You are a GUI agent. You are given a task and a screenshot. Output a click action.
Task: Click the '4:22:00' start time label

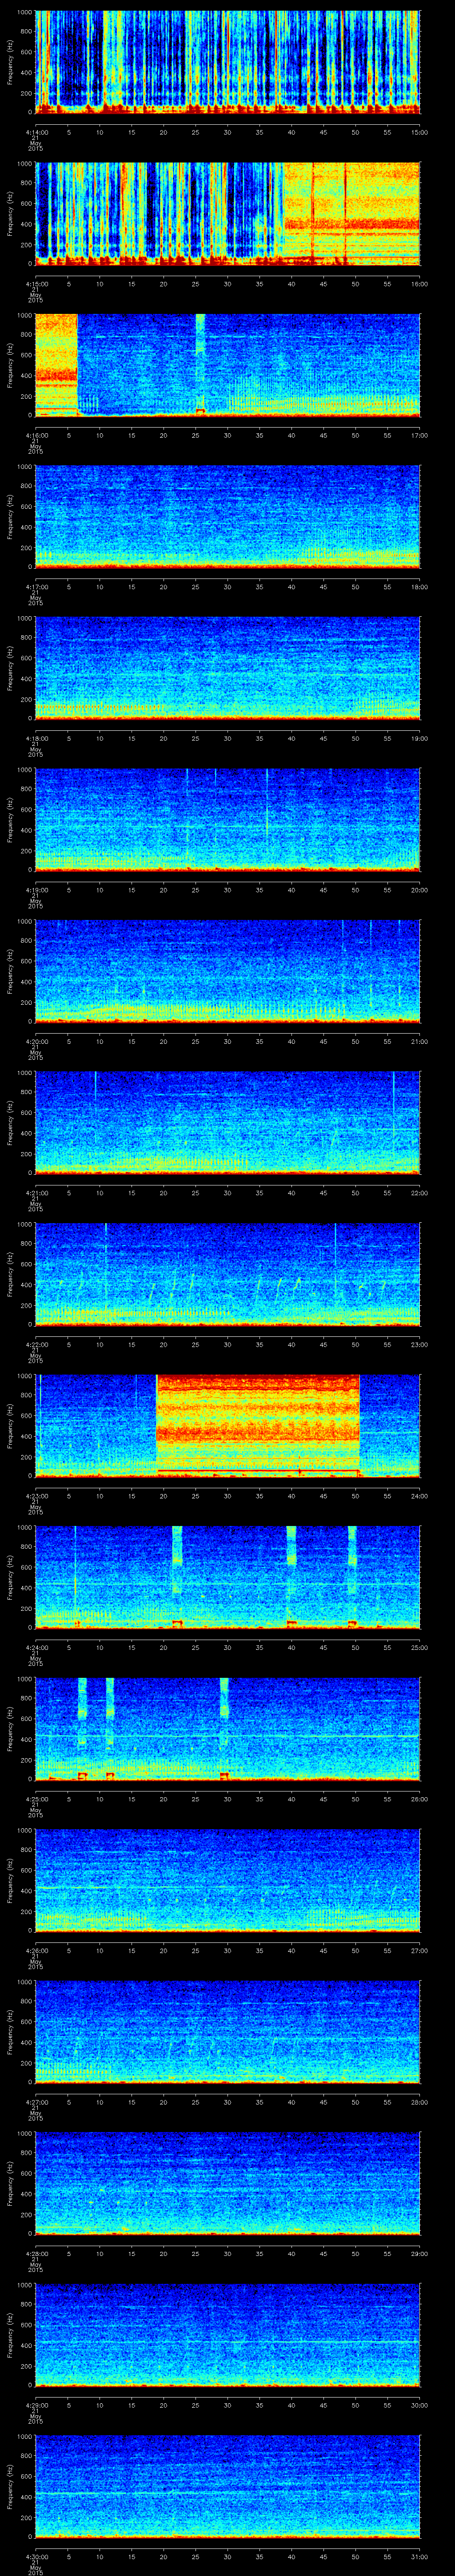point(36,1344)
